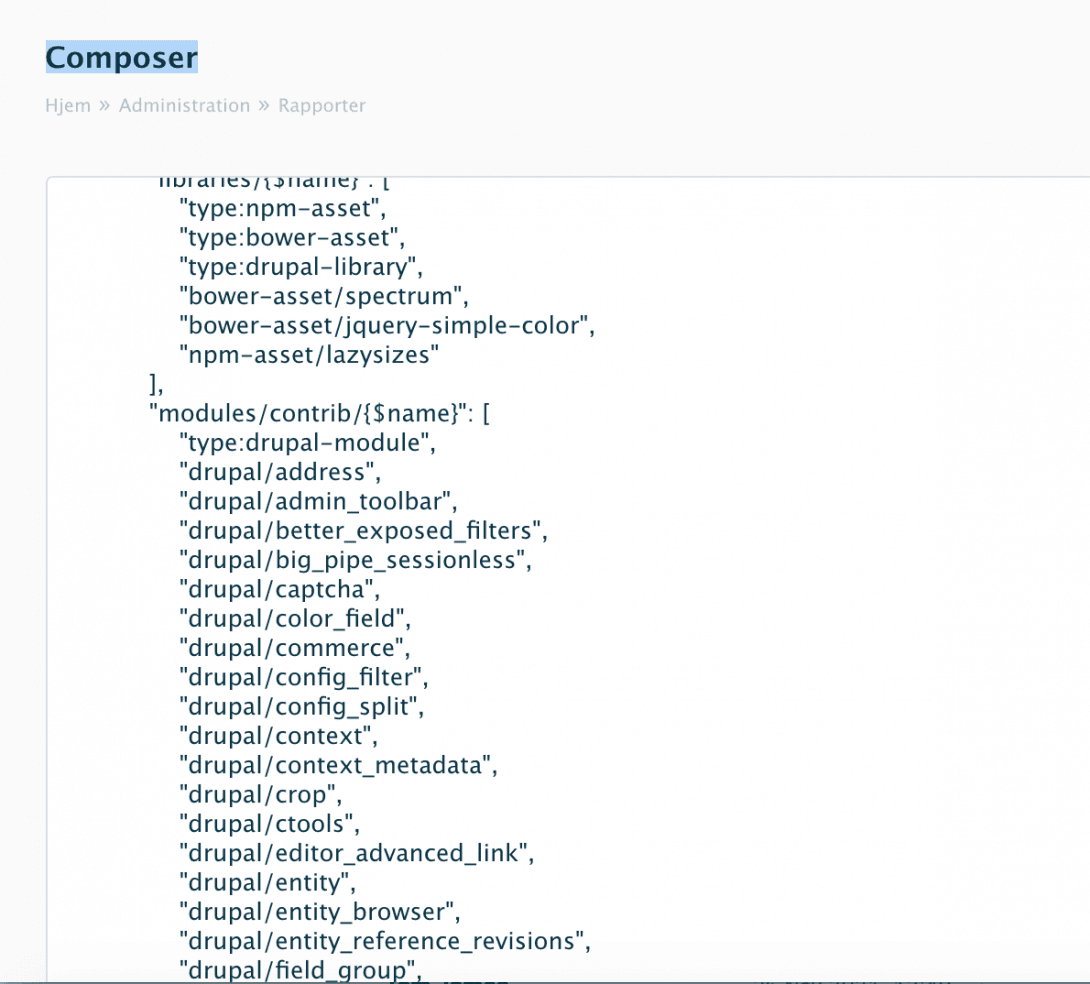Click the "drupal/editor_advanced_link" entry

[x=355, y=853]
